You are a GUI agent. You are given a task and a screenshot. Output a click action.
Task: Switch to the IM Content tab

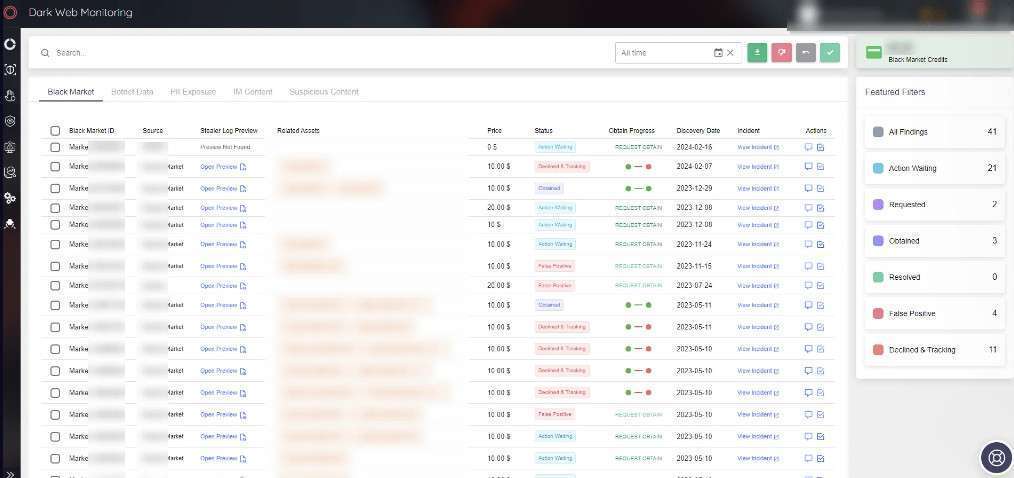(x=253, y=92)
